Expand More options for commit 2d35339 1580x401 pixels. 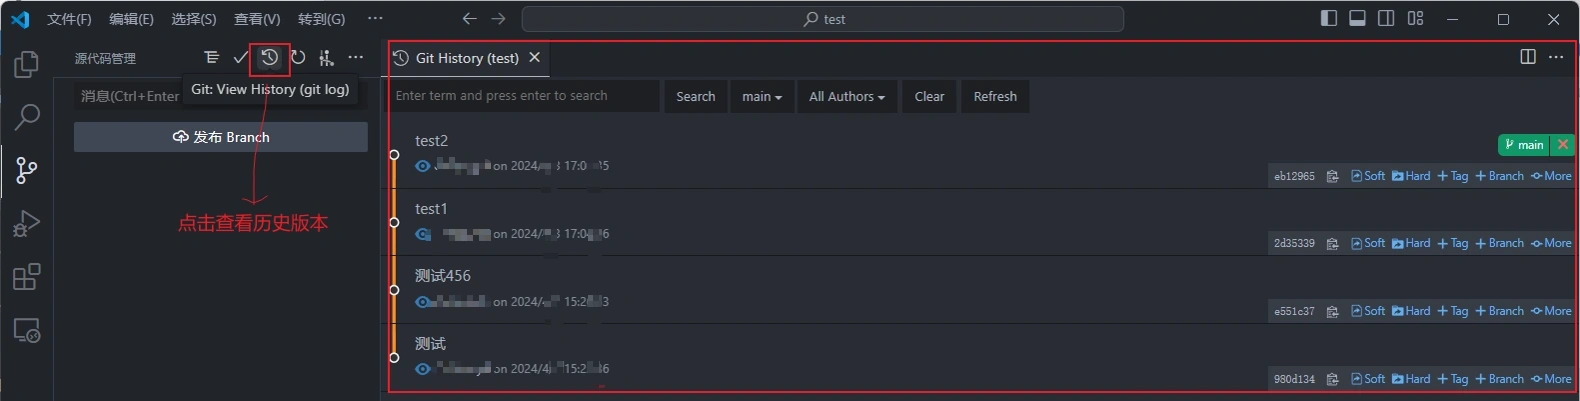point(1551,243)
